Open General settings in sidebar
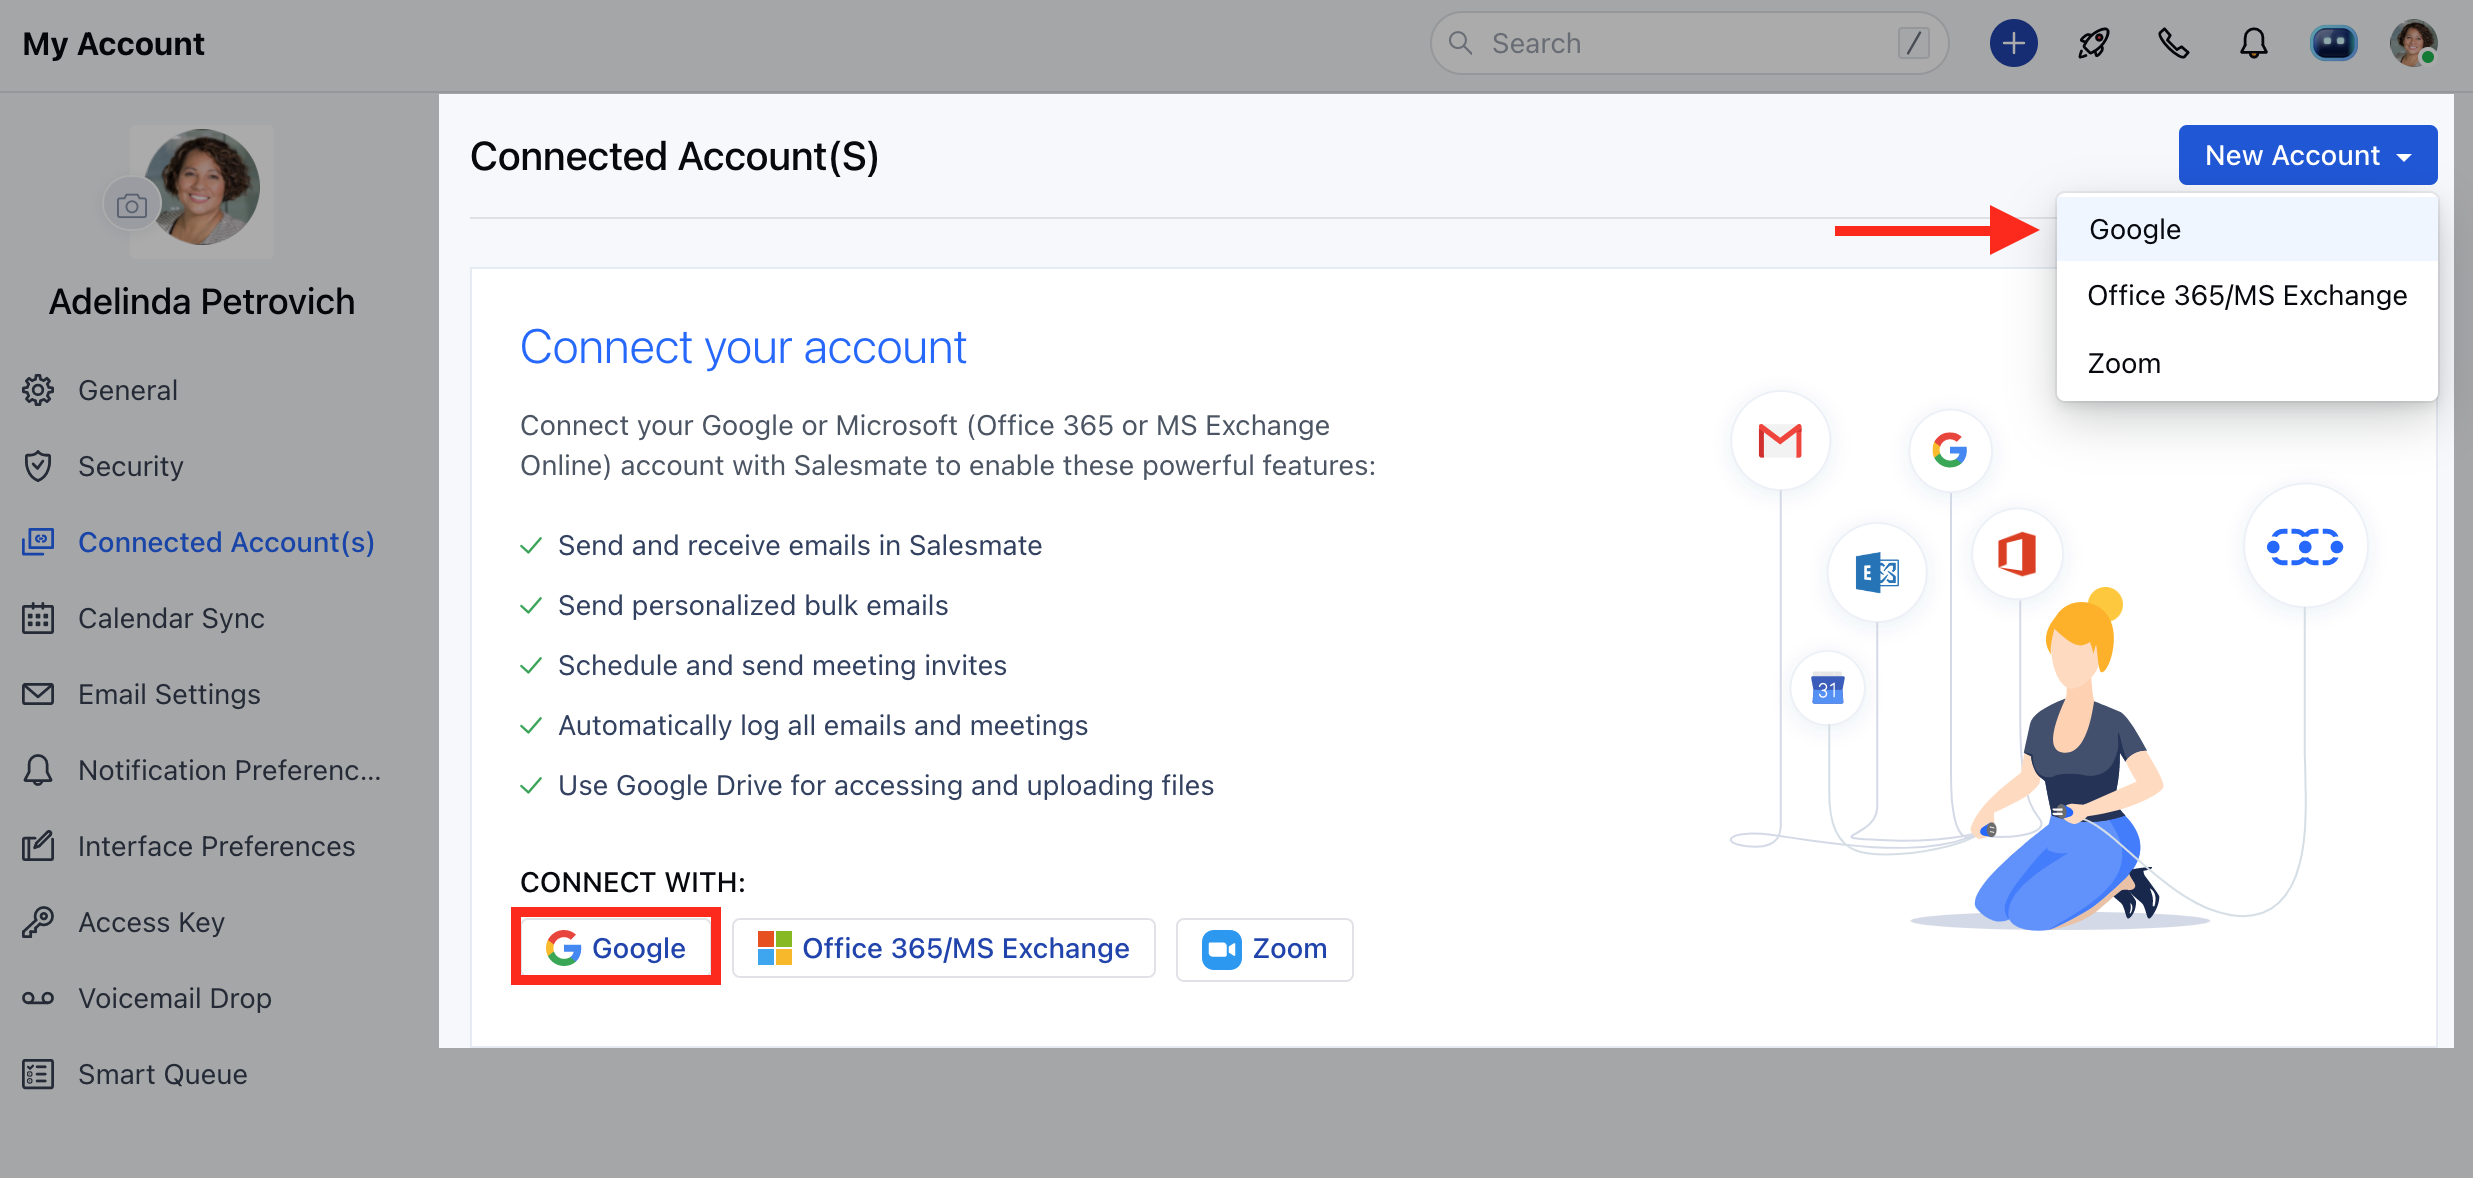The image size is (2473, 1178). point(127,390)
